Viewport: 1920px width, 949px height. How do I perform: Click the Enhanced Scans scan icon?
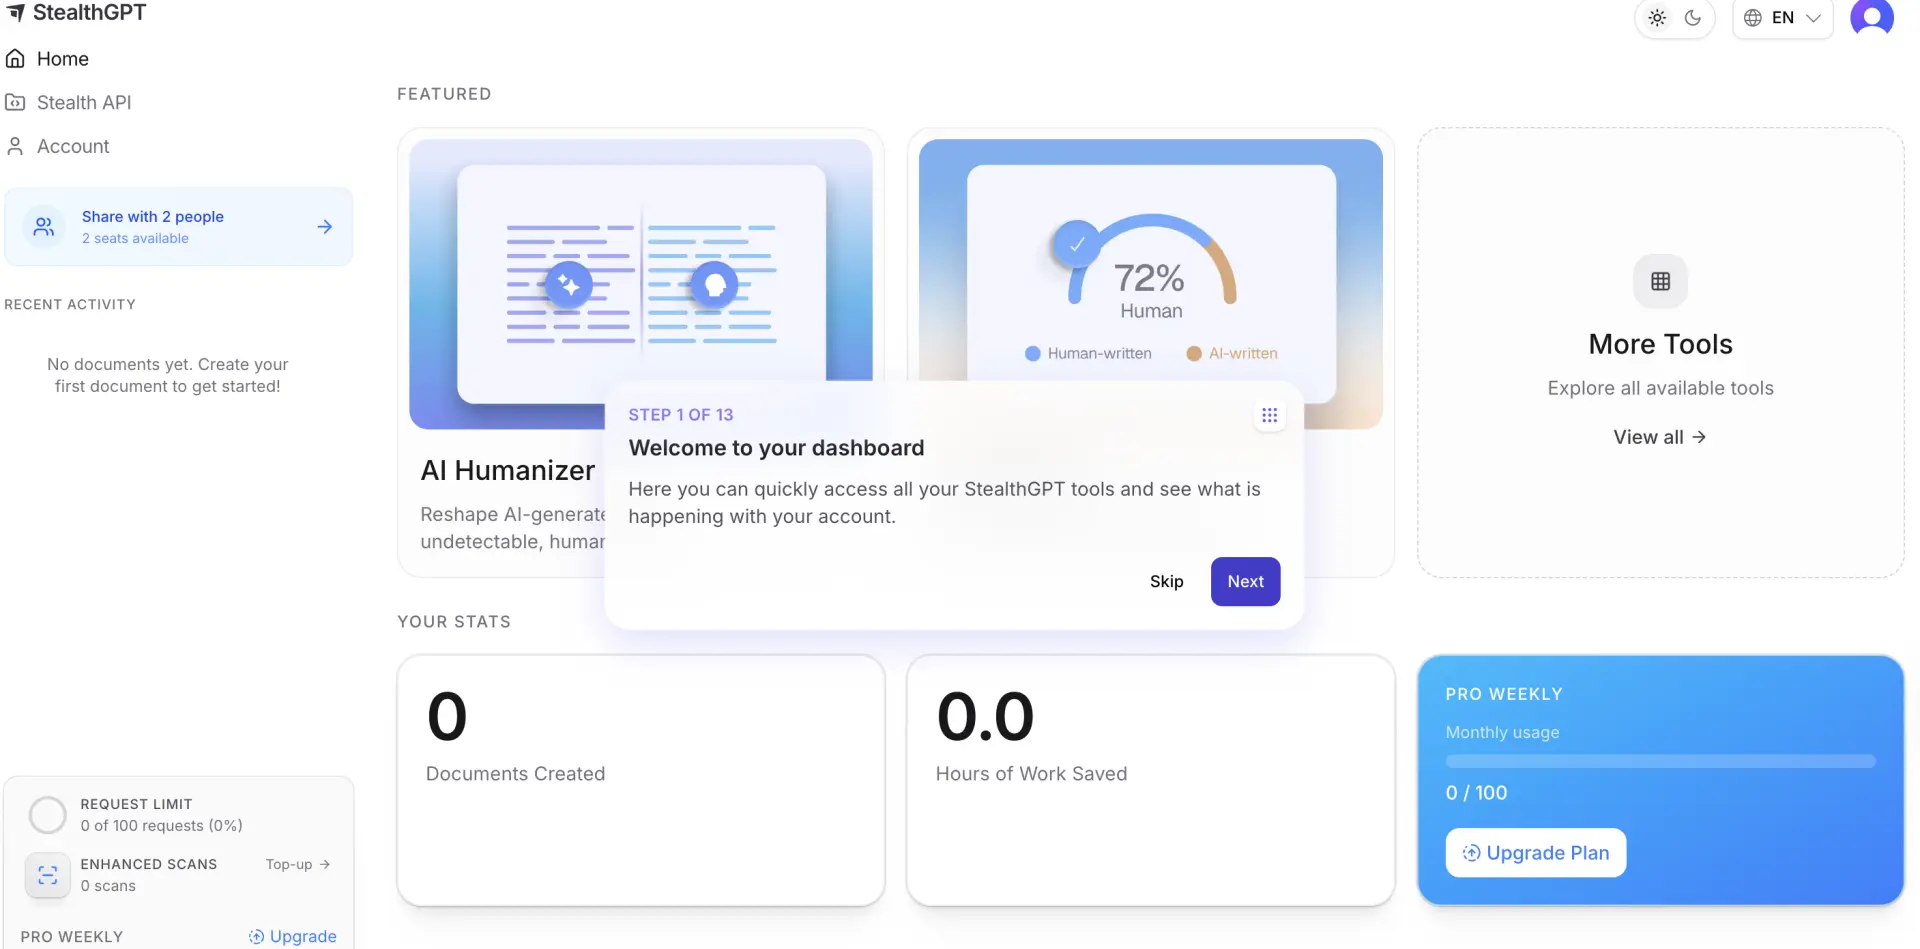click(x=47, y=876)
